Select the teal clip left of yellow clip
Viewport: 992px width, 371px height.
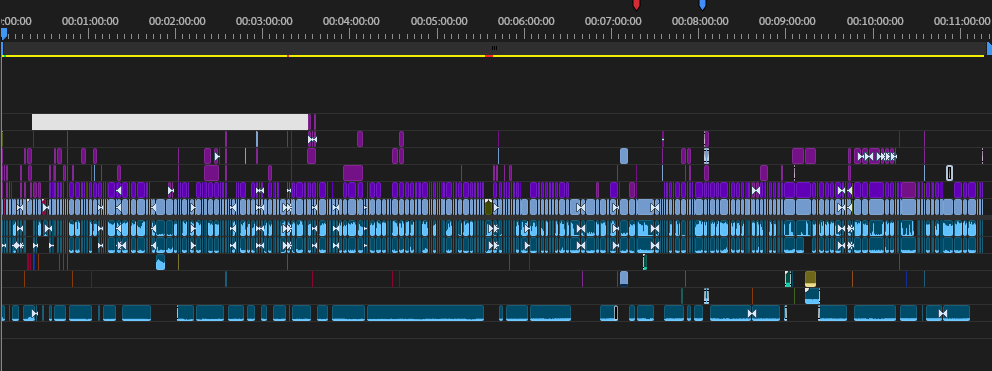pyautogui.click(x=788, y=279)
